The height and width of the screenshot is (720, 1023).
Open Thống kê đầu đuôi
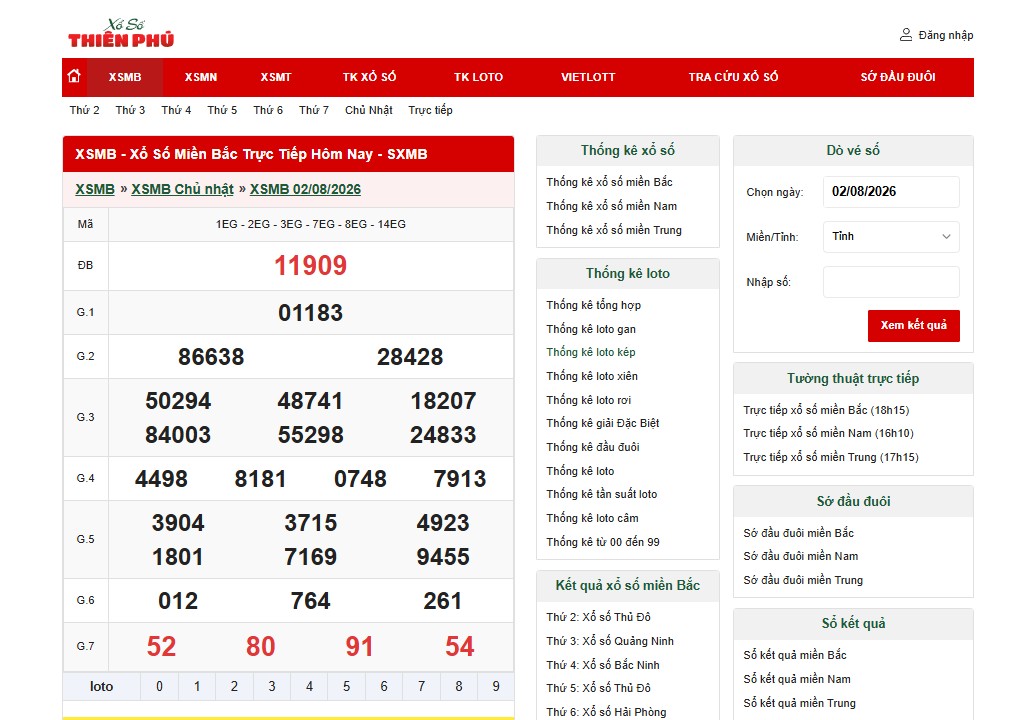pos(593,447)
